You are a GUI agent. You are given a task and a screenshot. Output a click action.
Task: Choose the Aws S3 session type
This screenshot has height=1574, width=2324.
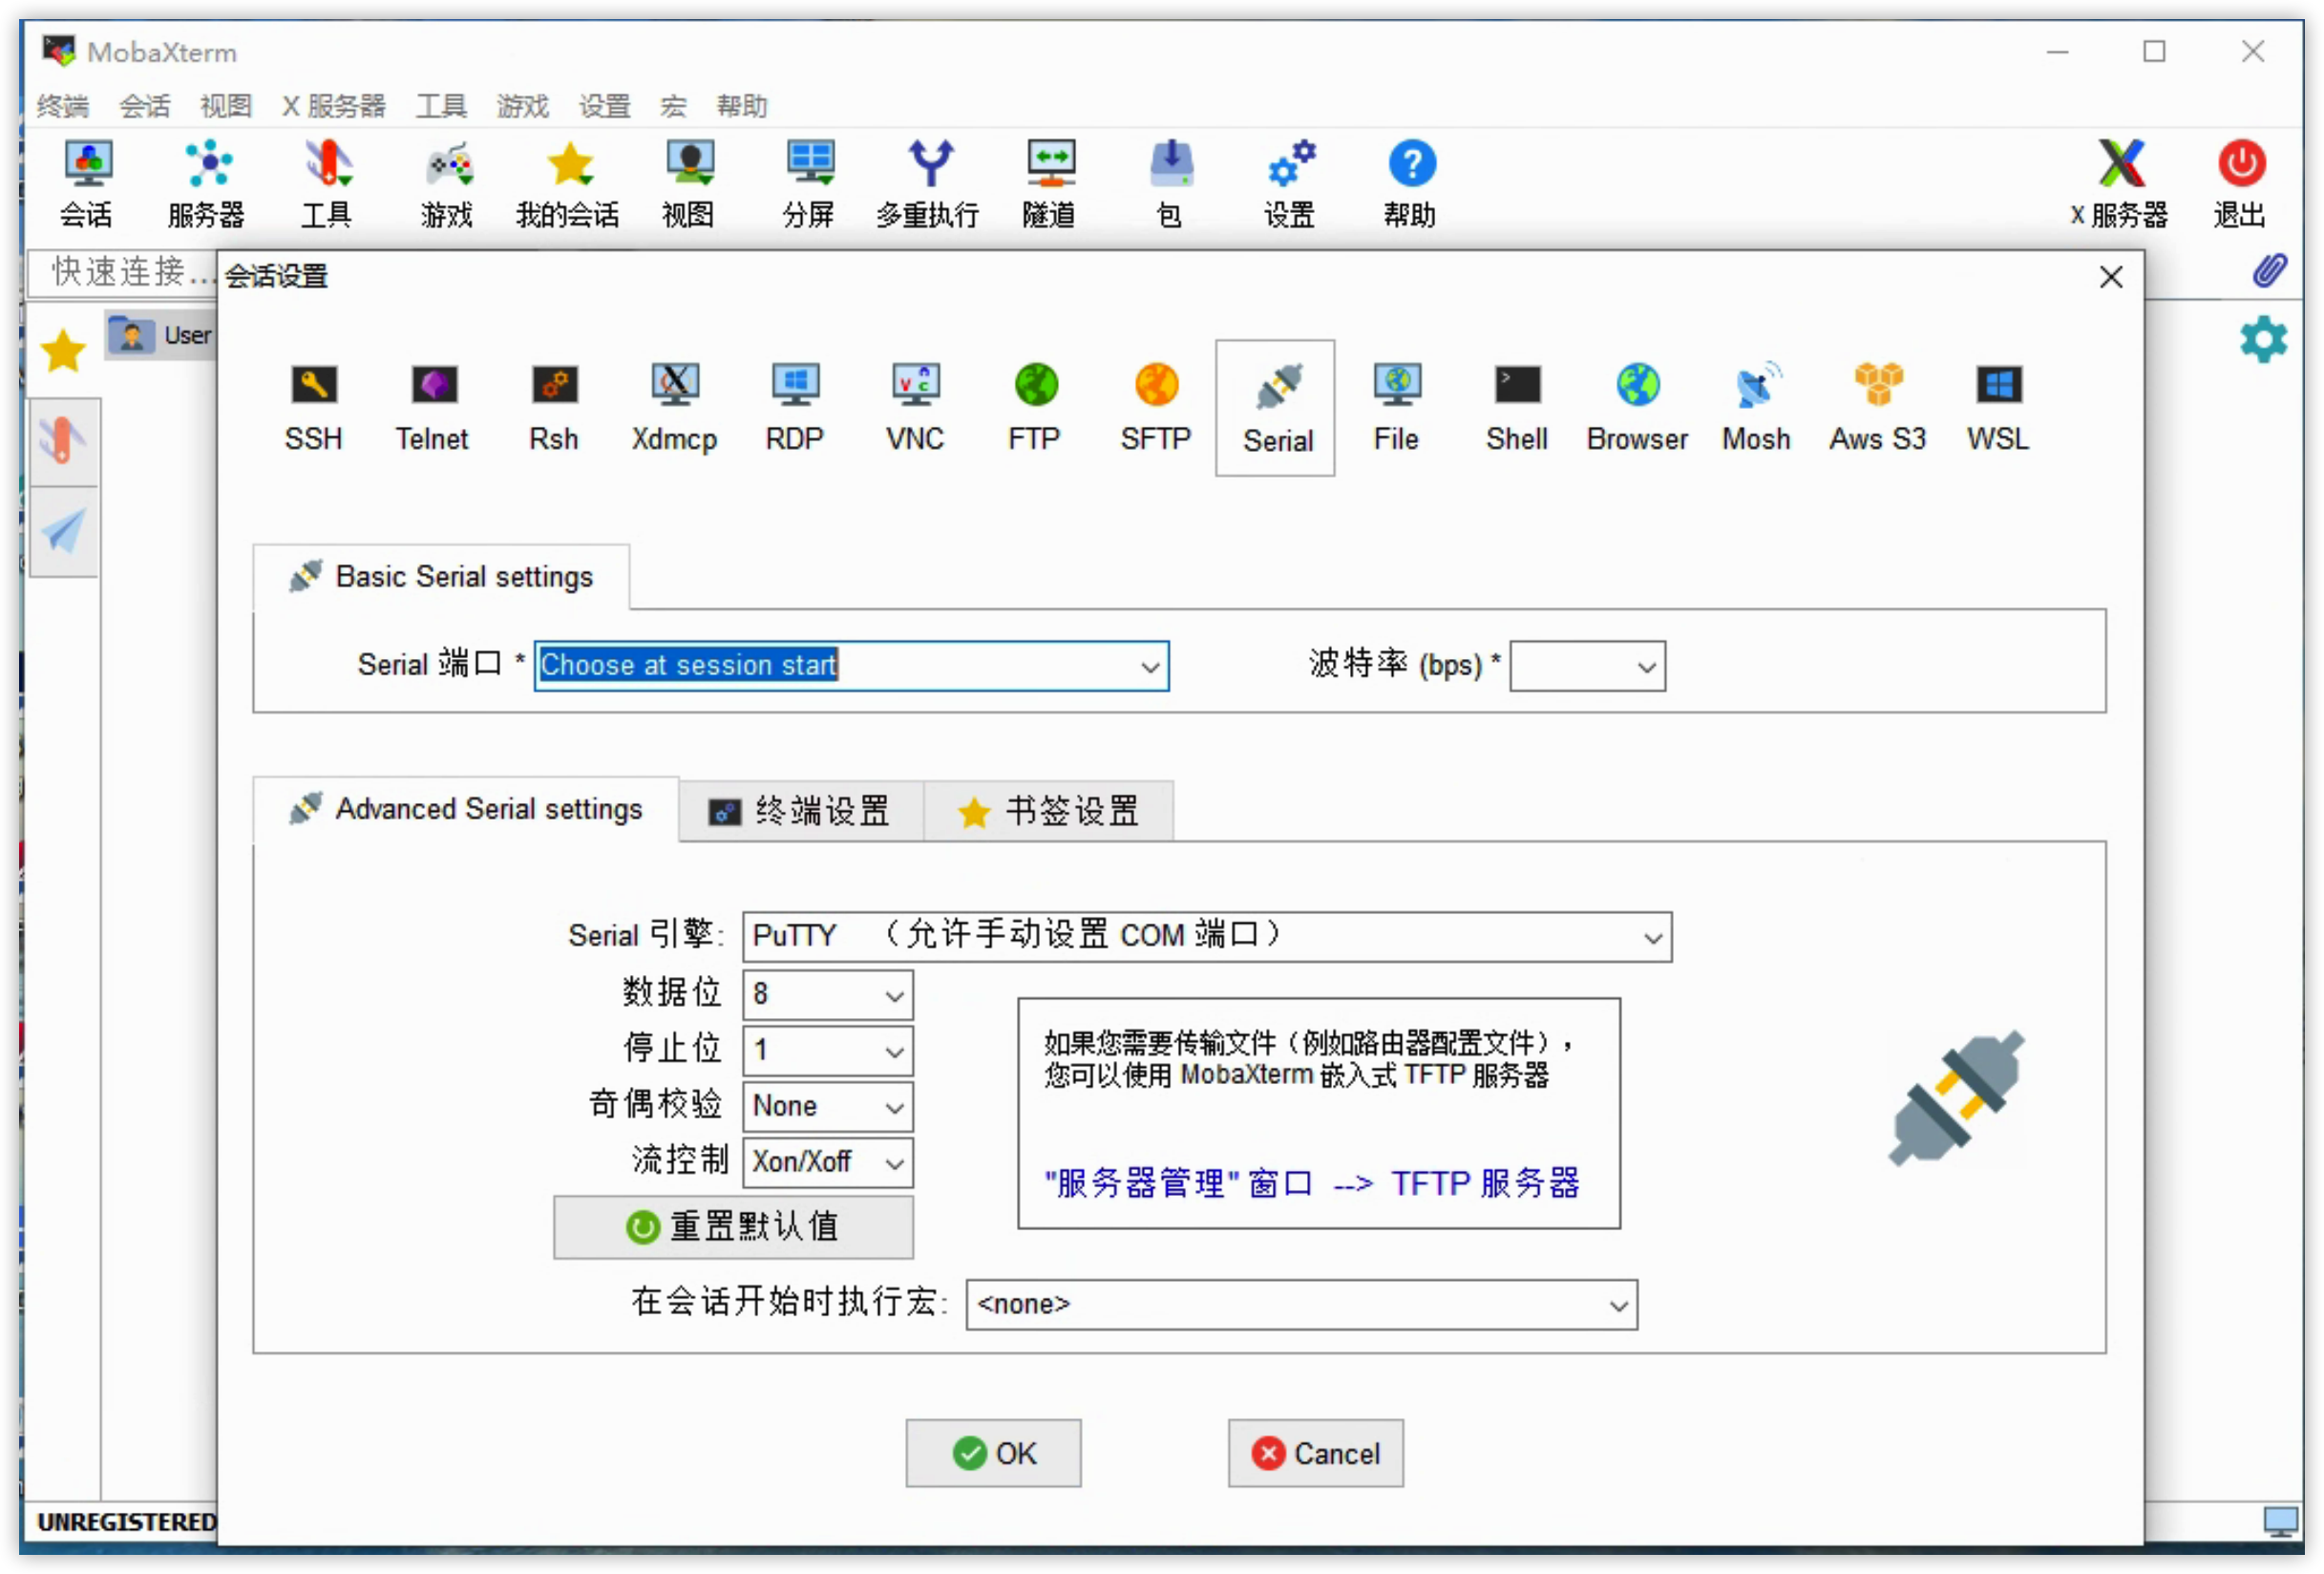click(x=1878, y=408)
